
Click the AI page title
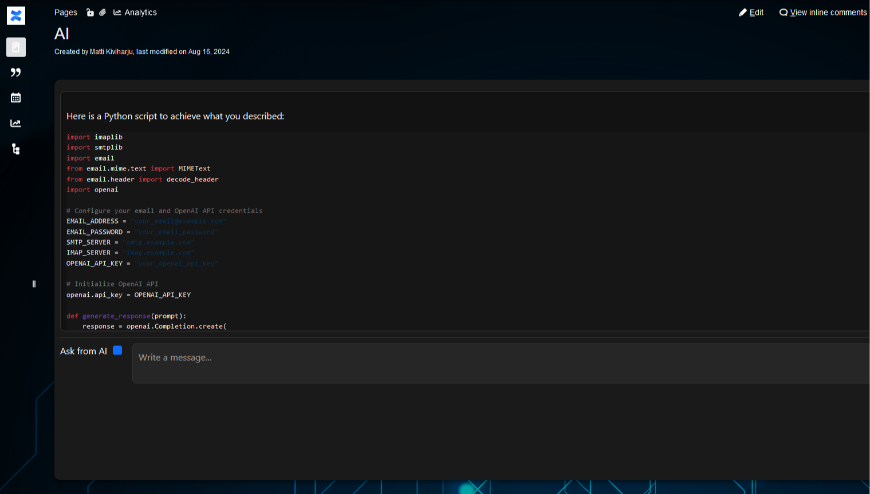coord(62,34)
